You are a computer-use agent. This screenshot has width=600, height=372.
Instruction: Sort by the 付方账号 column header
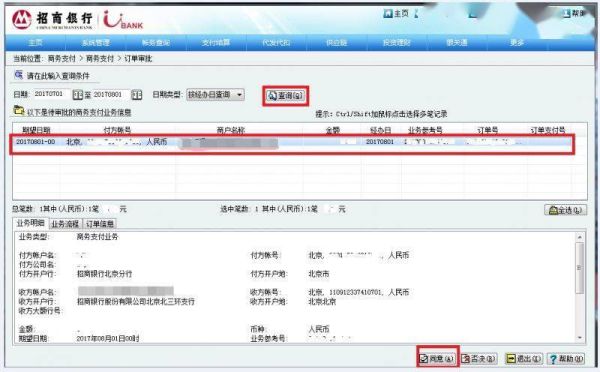click(x=117, y=130)
